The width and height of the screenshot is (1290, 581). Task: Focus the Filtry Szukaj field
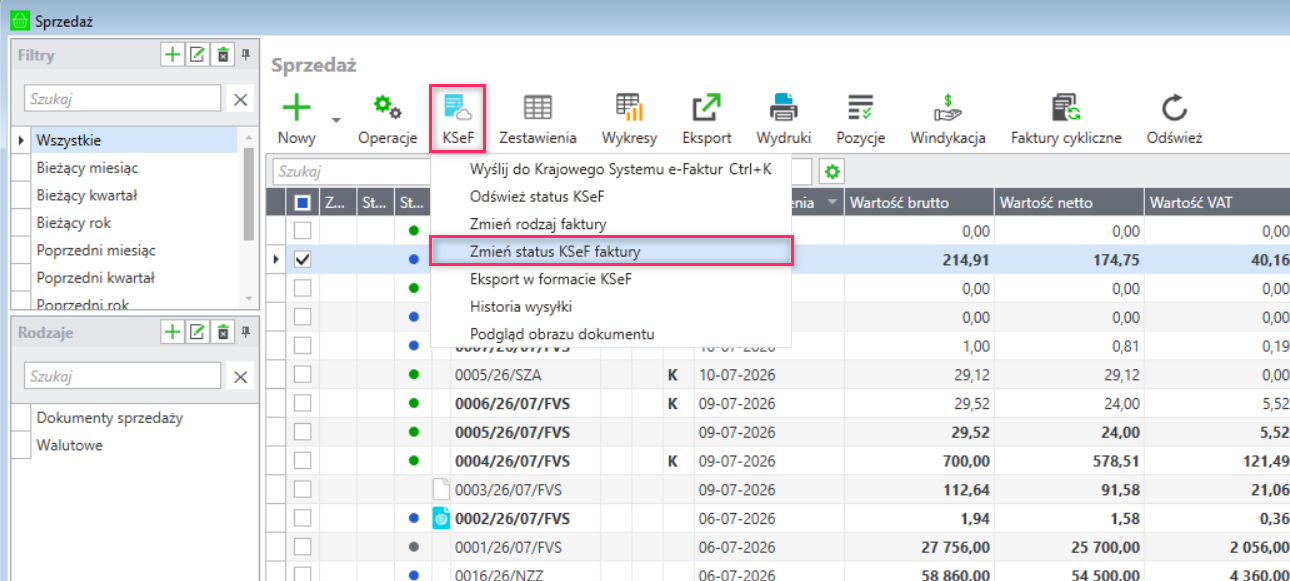122,99
